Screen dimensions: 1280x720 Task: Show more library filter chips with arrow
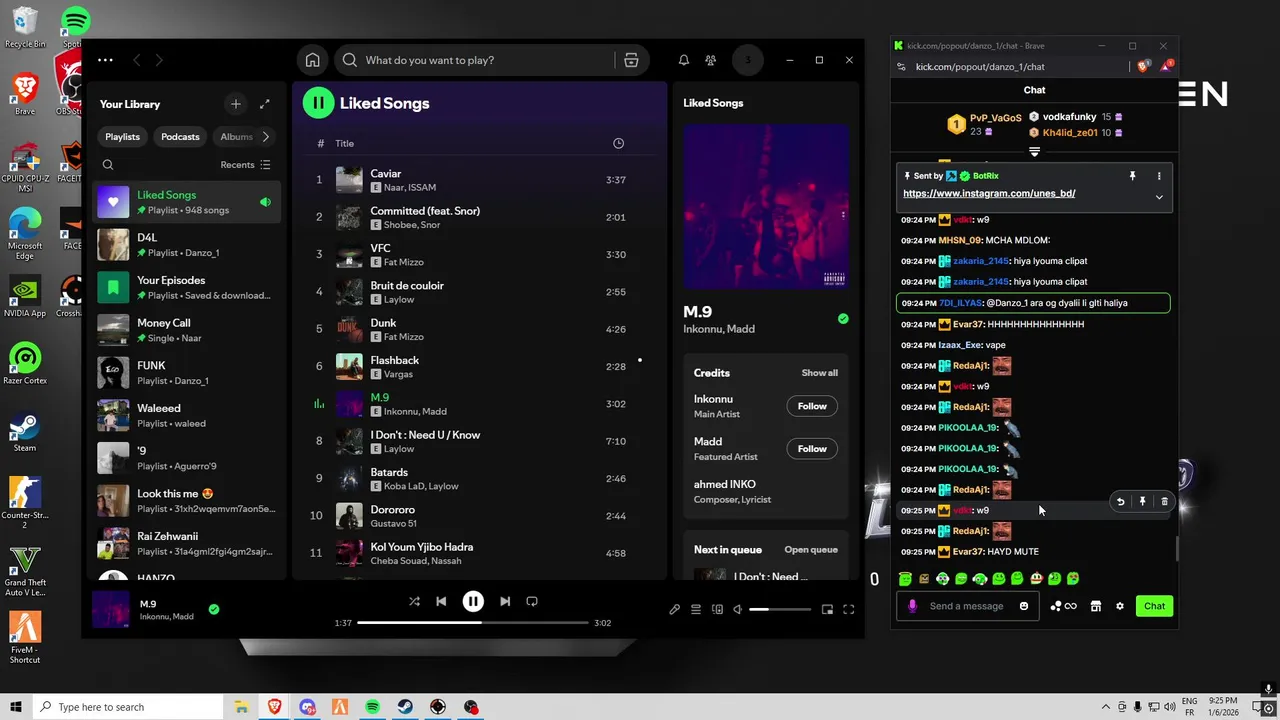pos(265,136)
